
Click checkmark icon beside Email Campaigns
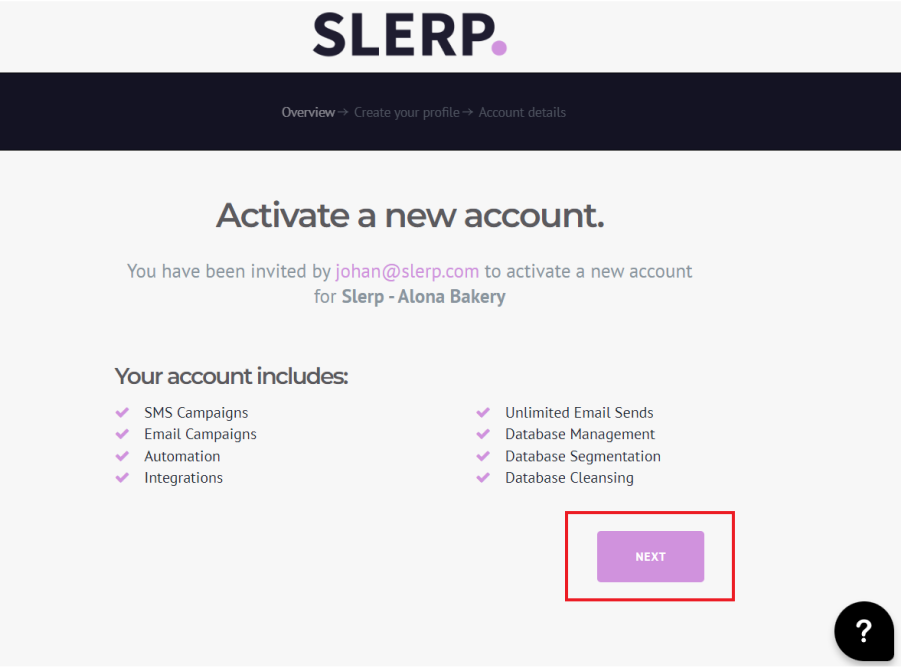[x=122, y=434]
